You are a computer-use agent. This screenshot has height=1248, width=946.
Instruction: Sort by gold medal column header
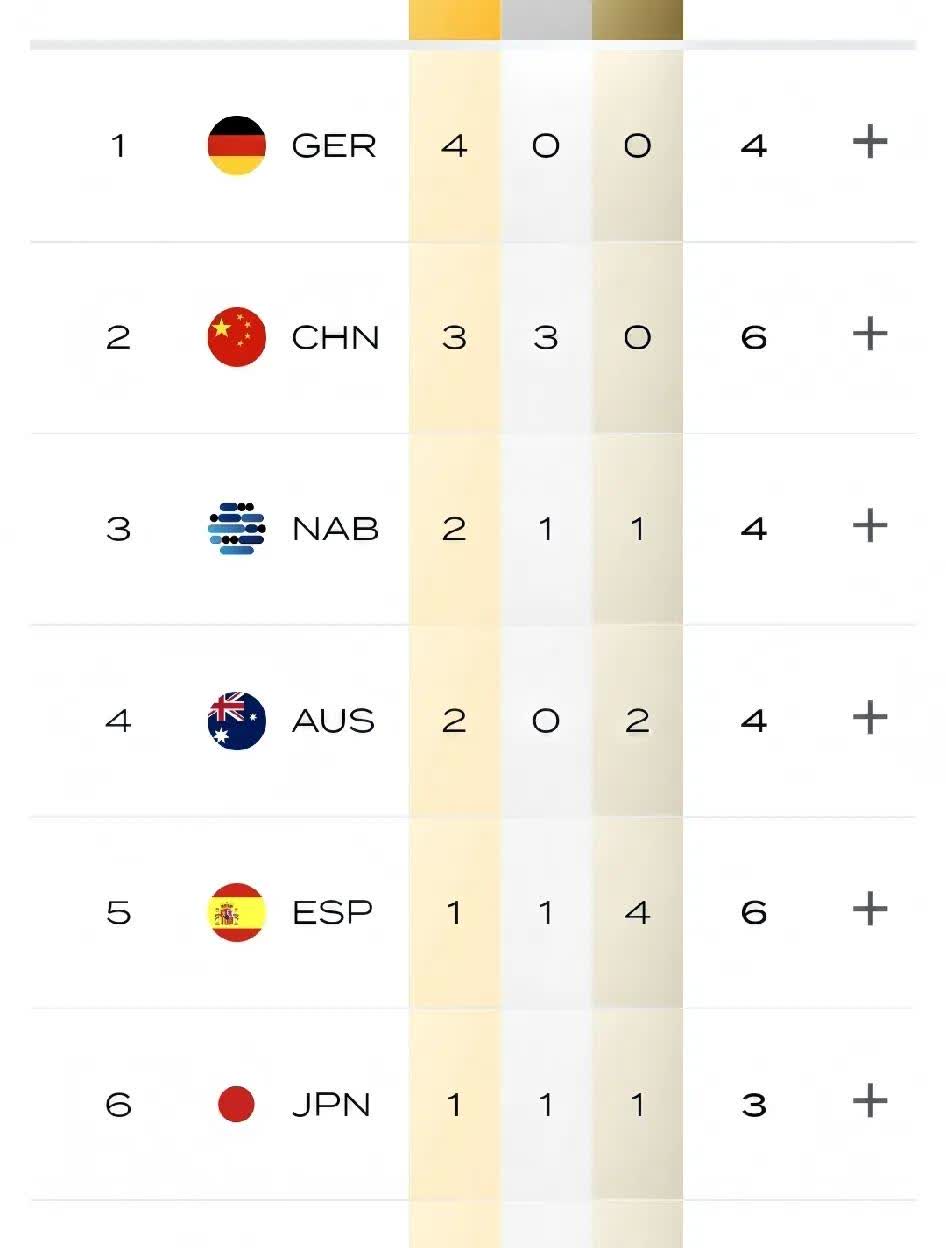(x=454, y=20)
